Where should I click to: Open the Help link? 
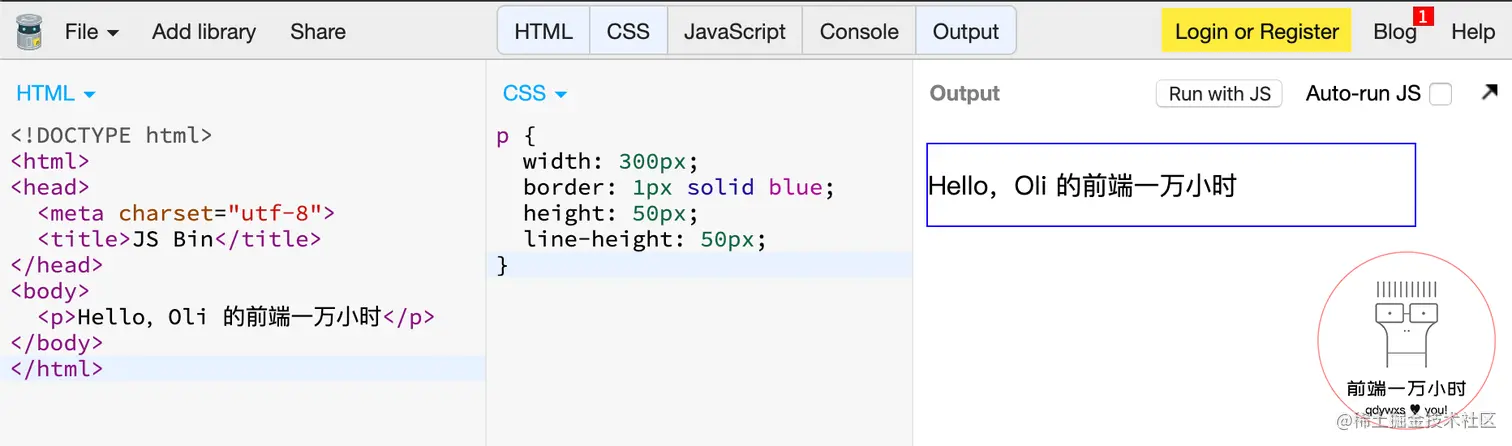1473,31
